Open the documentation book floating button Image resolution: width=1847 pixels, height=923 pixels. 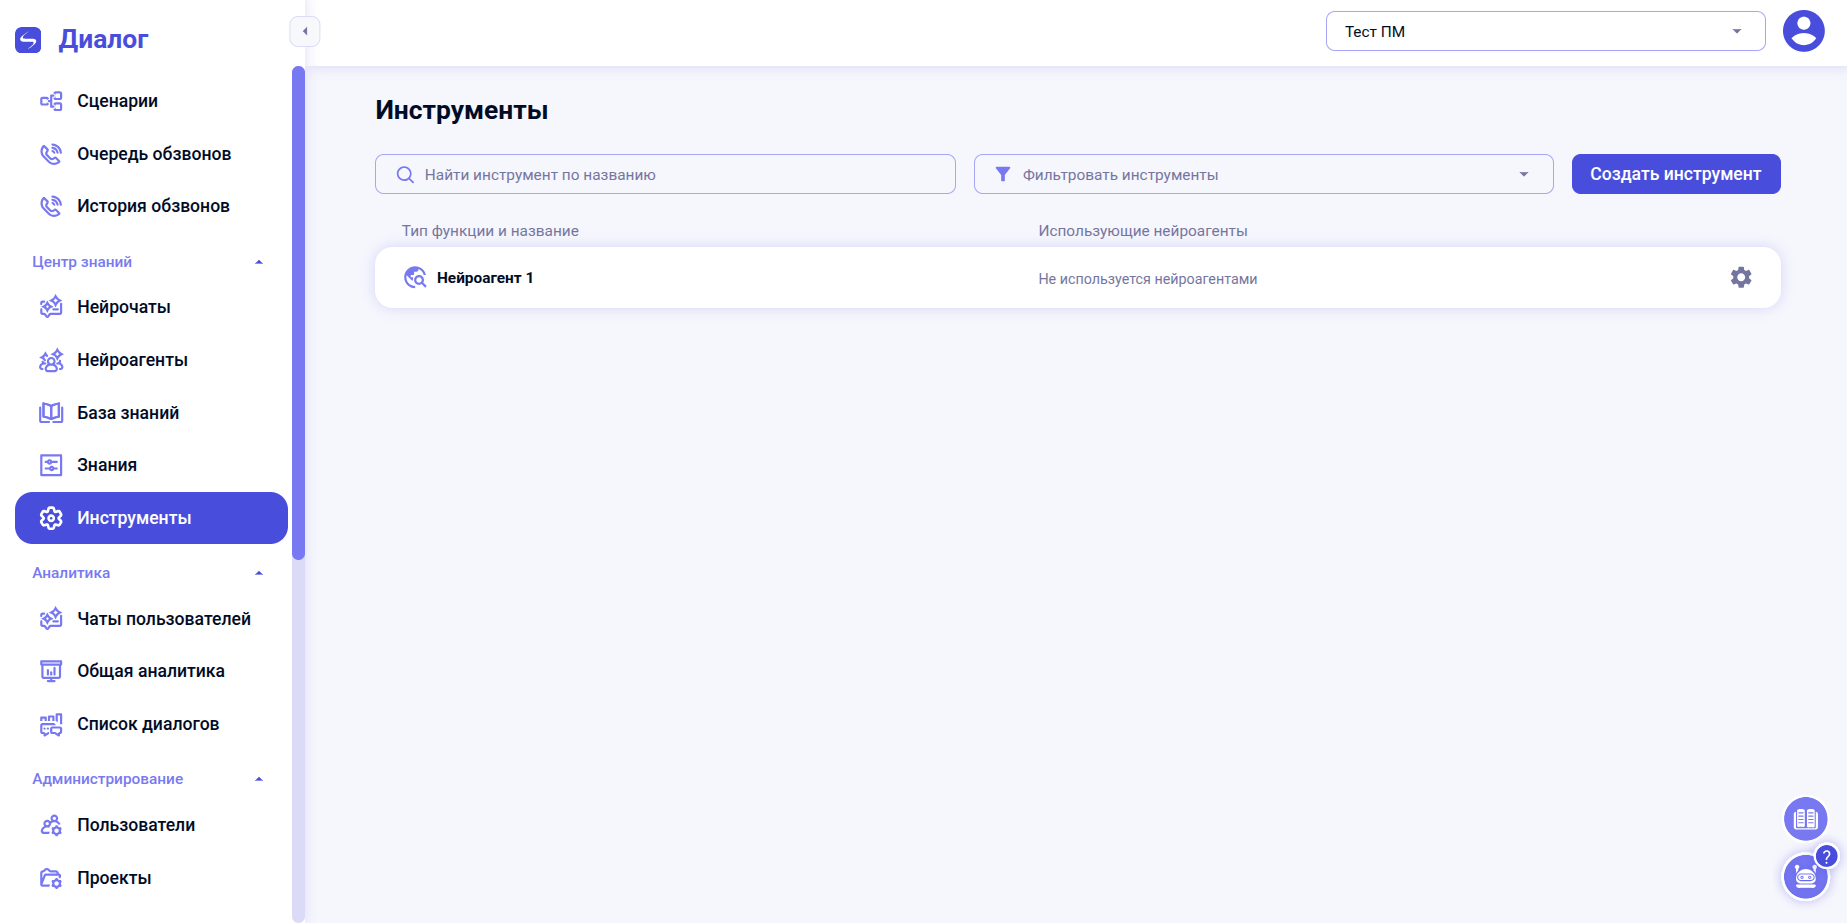pos(1805,819)
